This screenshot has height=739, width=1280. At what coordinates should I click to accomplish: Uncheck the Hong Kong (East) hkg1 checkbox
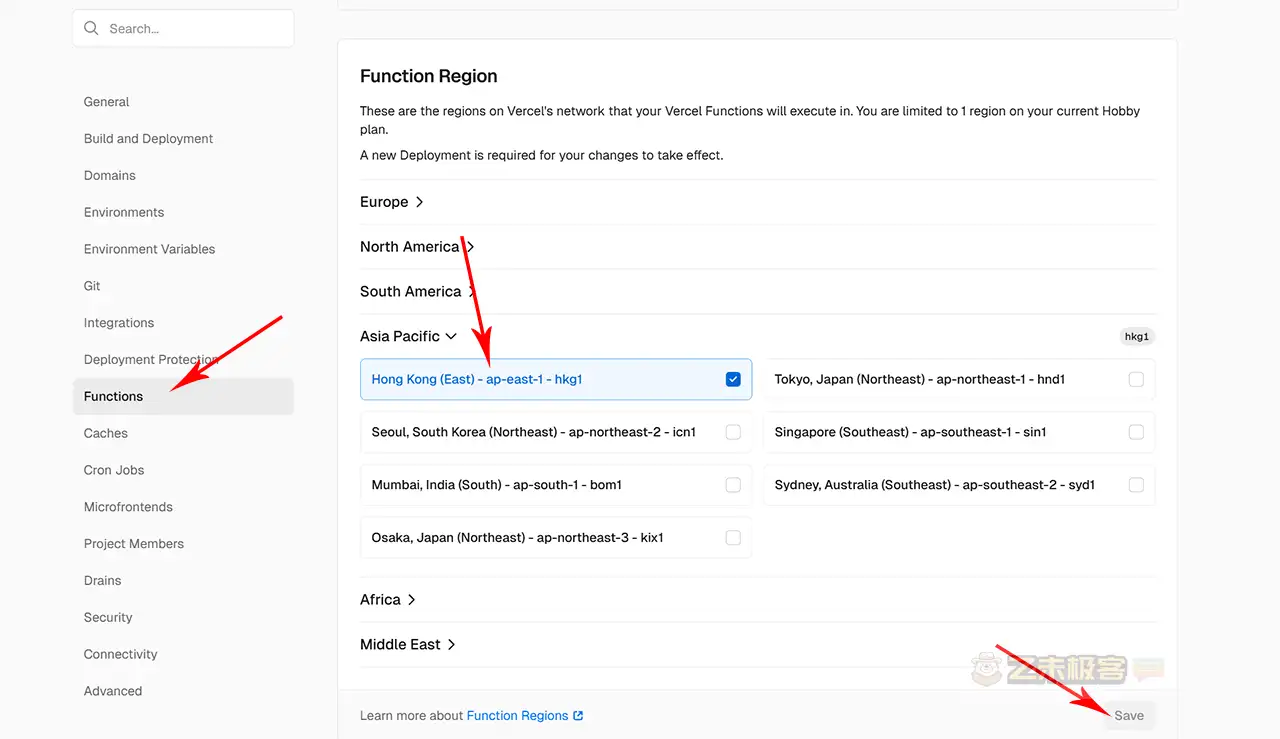point(733,380)
